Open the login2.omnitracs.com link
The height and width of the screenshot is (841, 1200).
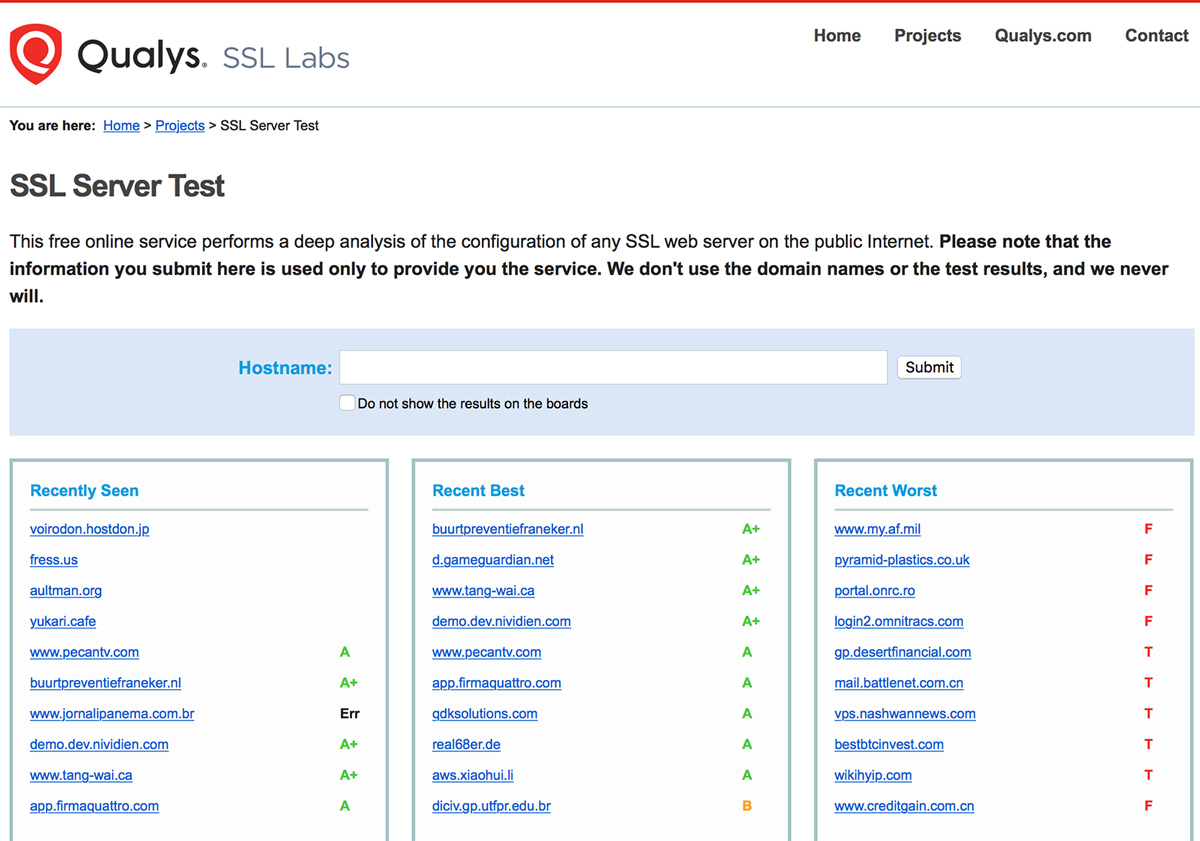click(x=899, y=622)
